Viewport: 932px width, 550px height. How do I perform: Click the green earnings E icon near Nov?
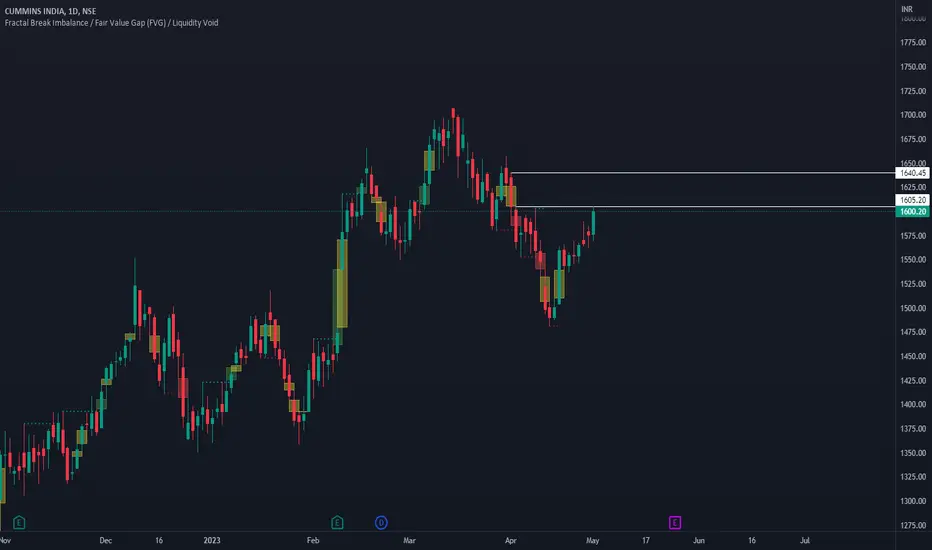coord(19,523)
